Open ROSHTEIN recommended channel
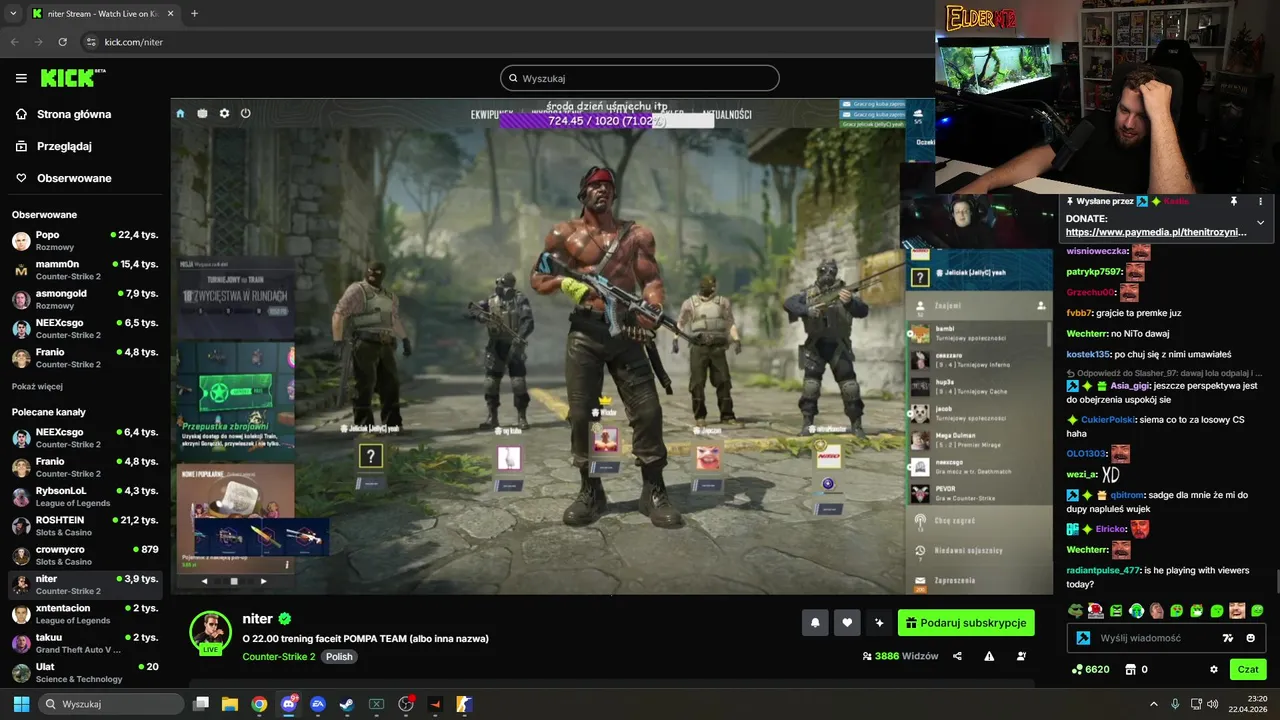 (85, 526)
